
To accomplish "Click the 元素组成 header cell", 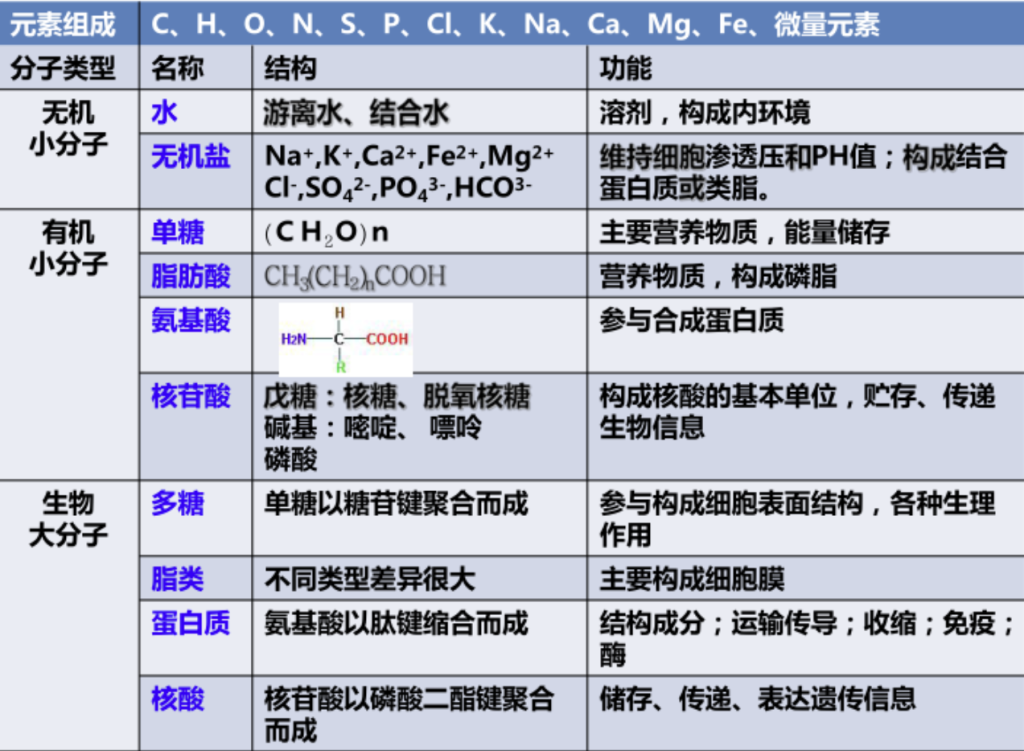I will pyautogui.click(x=62, y=23).
